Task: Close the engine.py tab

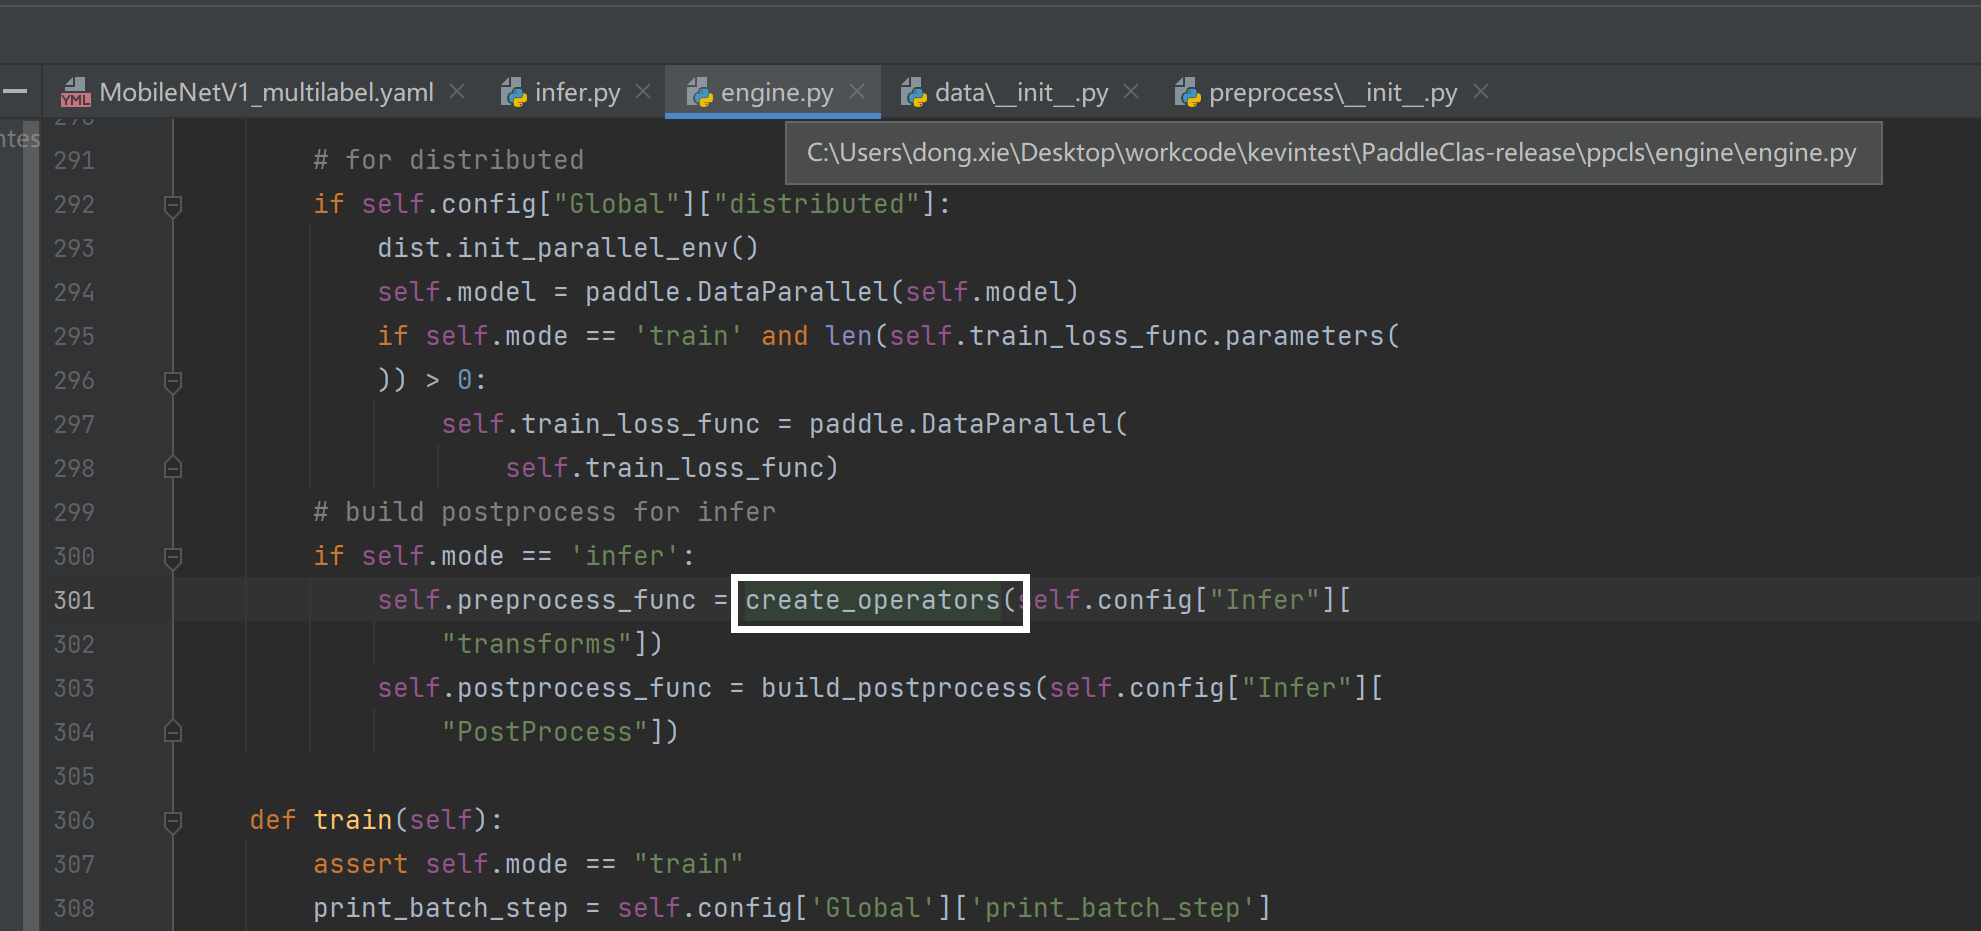Action: click(857, 92)
